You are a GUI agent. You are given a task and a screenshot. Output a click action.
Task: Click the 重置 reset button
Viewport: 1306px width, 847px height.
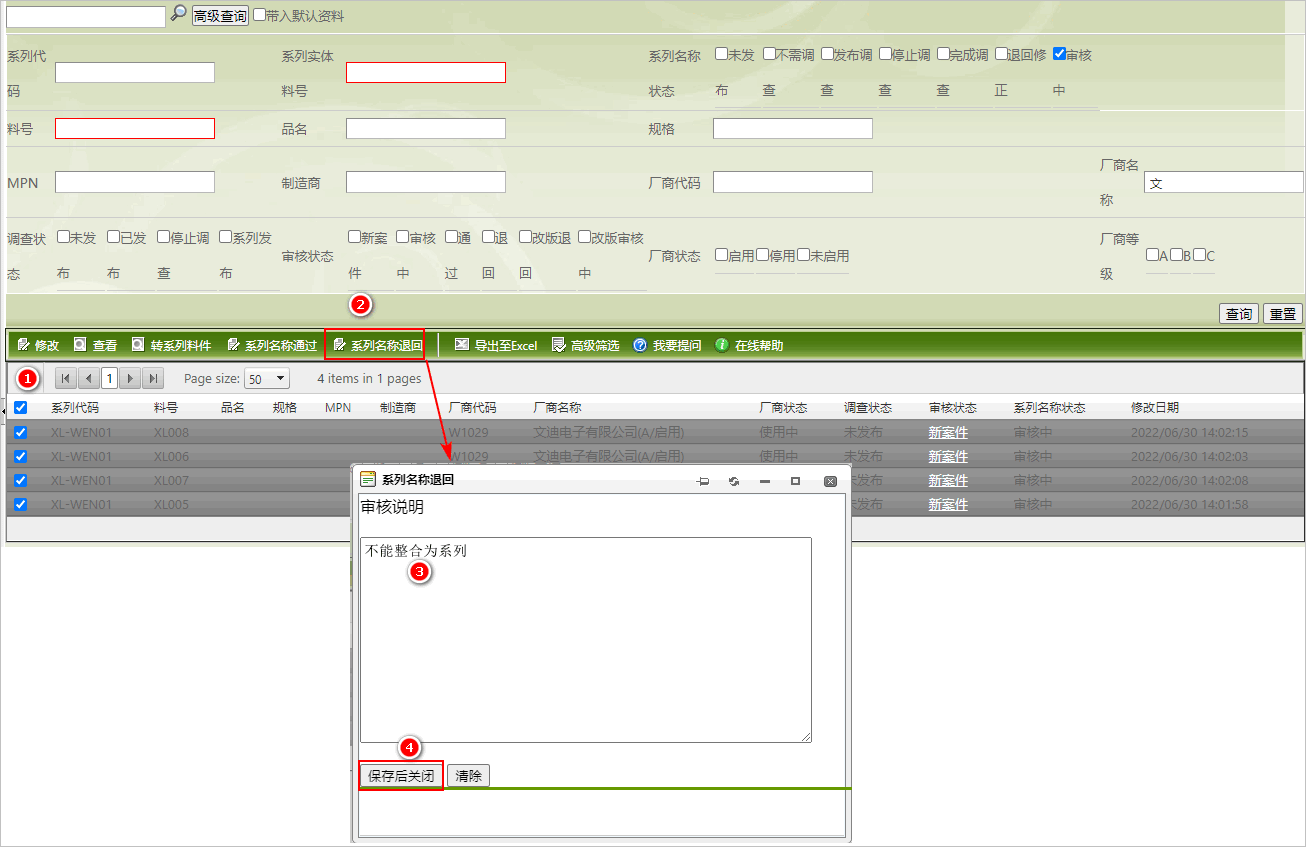(x=1283, y=314)
